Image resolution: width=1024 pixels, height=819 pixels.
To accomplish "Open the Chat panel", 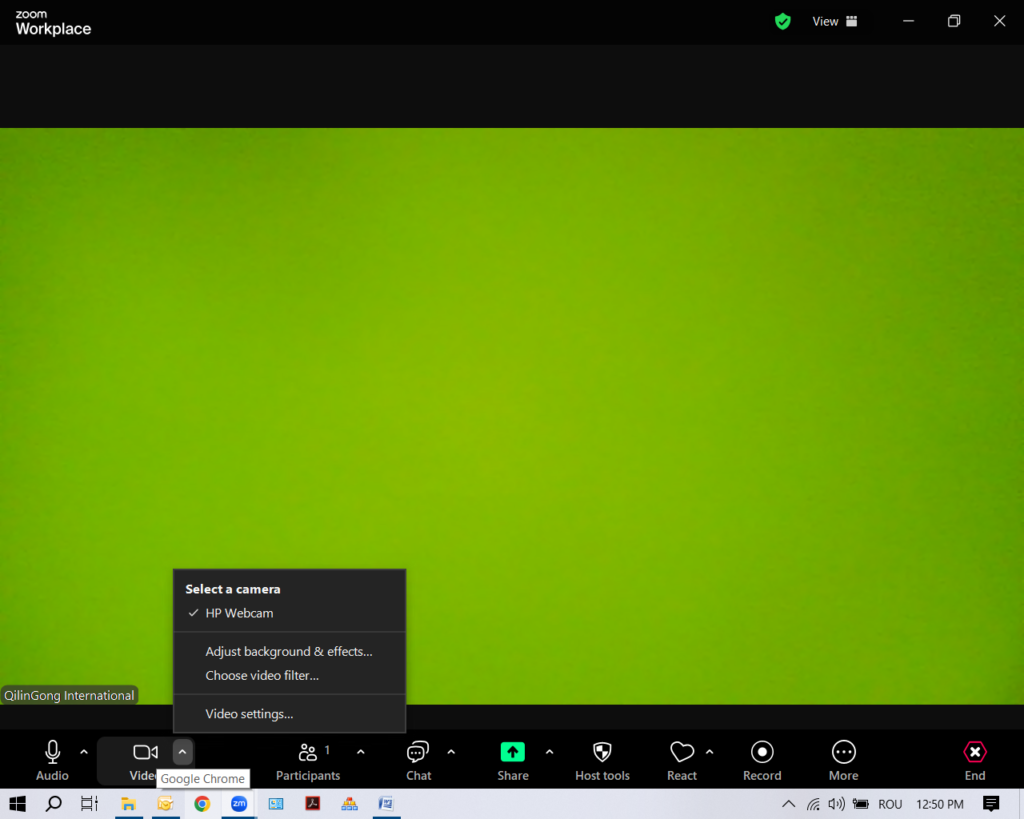I will (418, 760).
